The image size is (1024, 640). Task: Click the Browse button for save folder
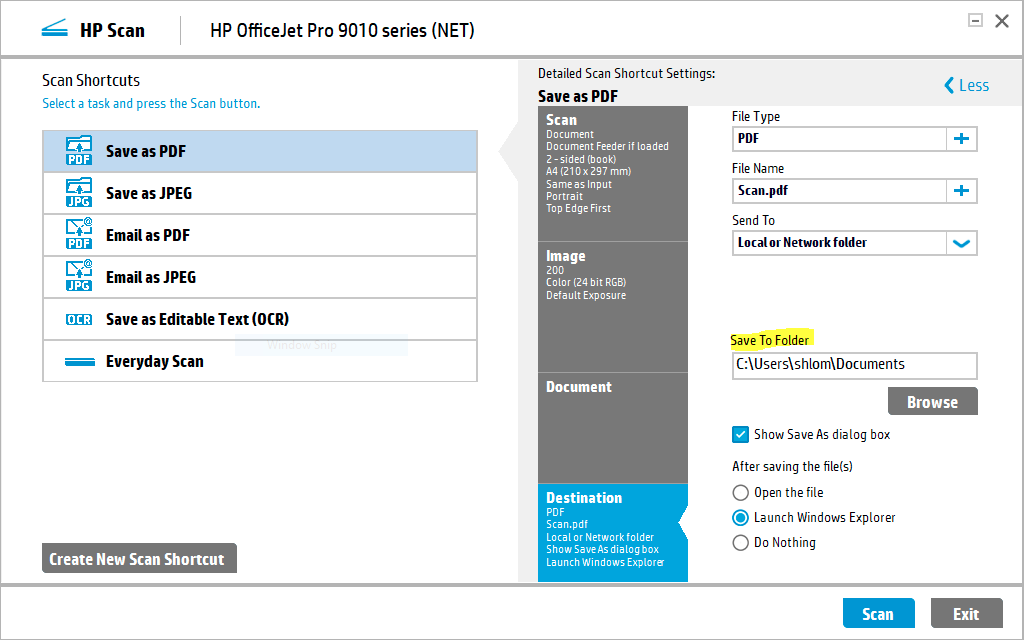click(x=932, y=401)
